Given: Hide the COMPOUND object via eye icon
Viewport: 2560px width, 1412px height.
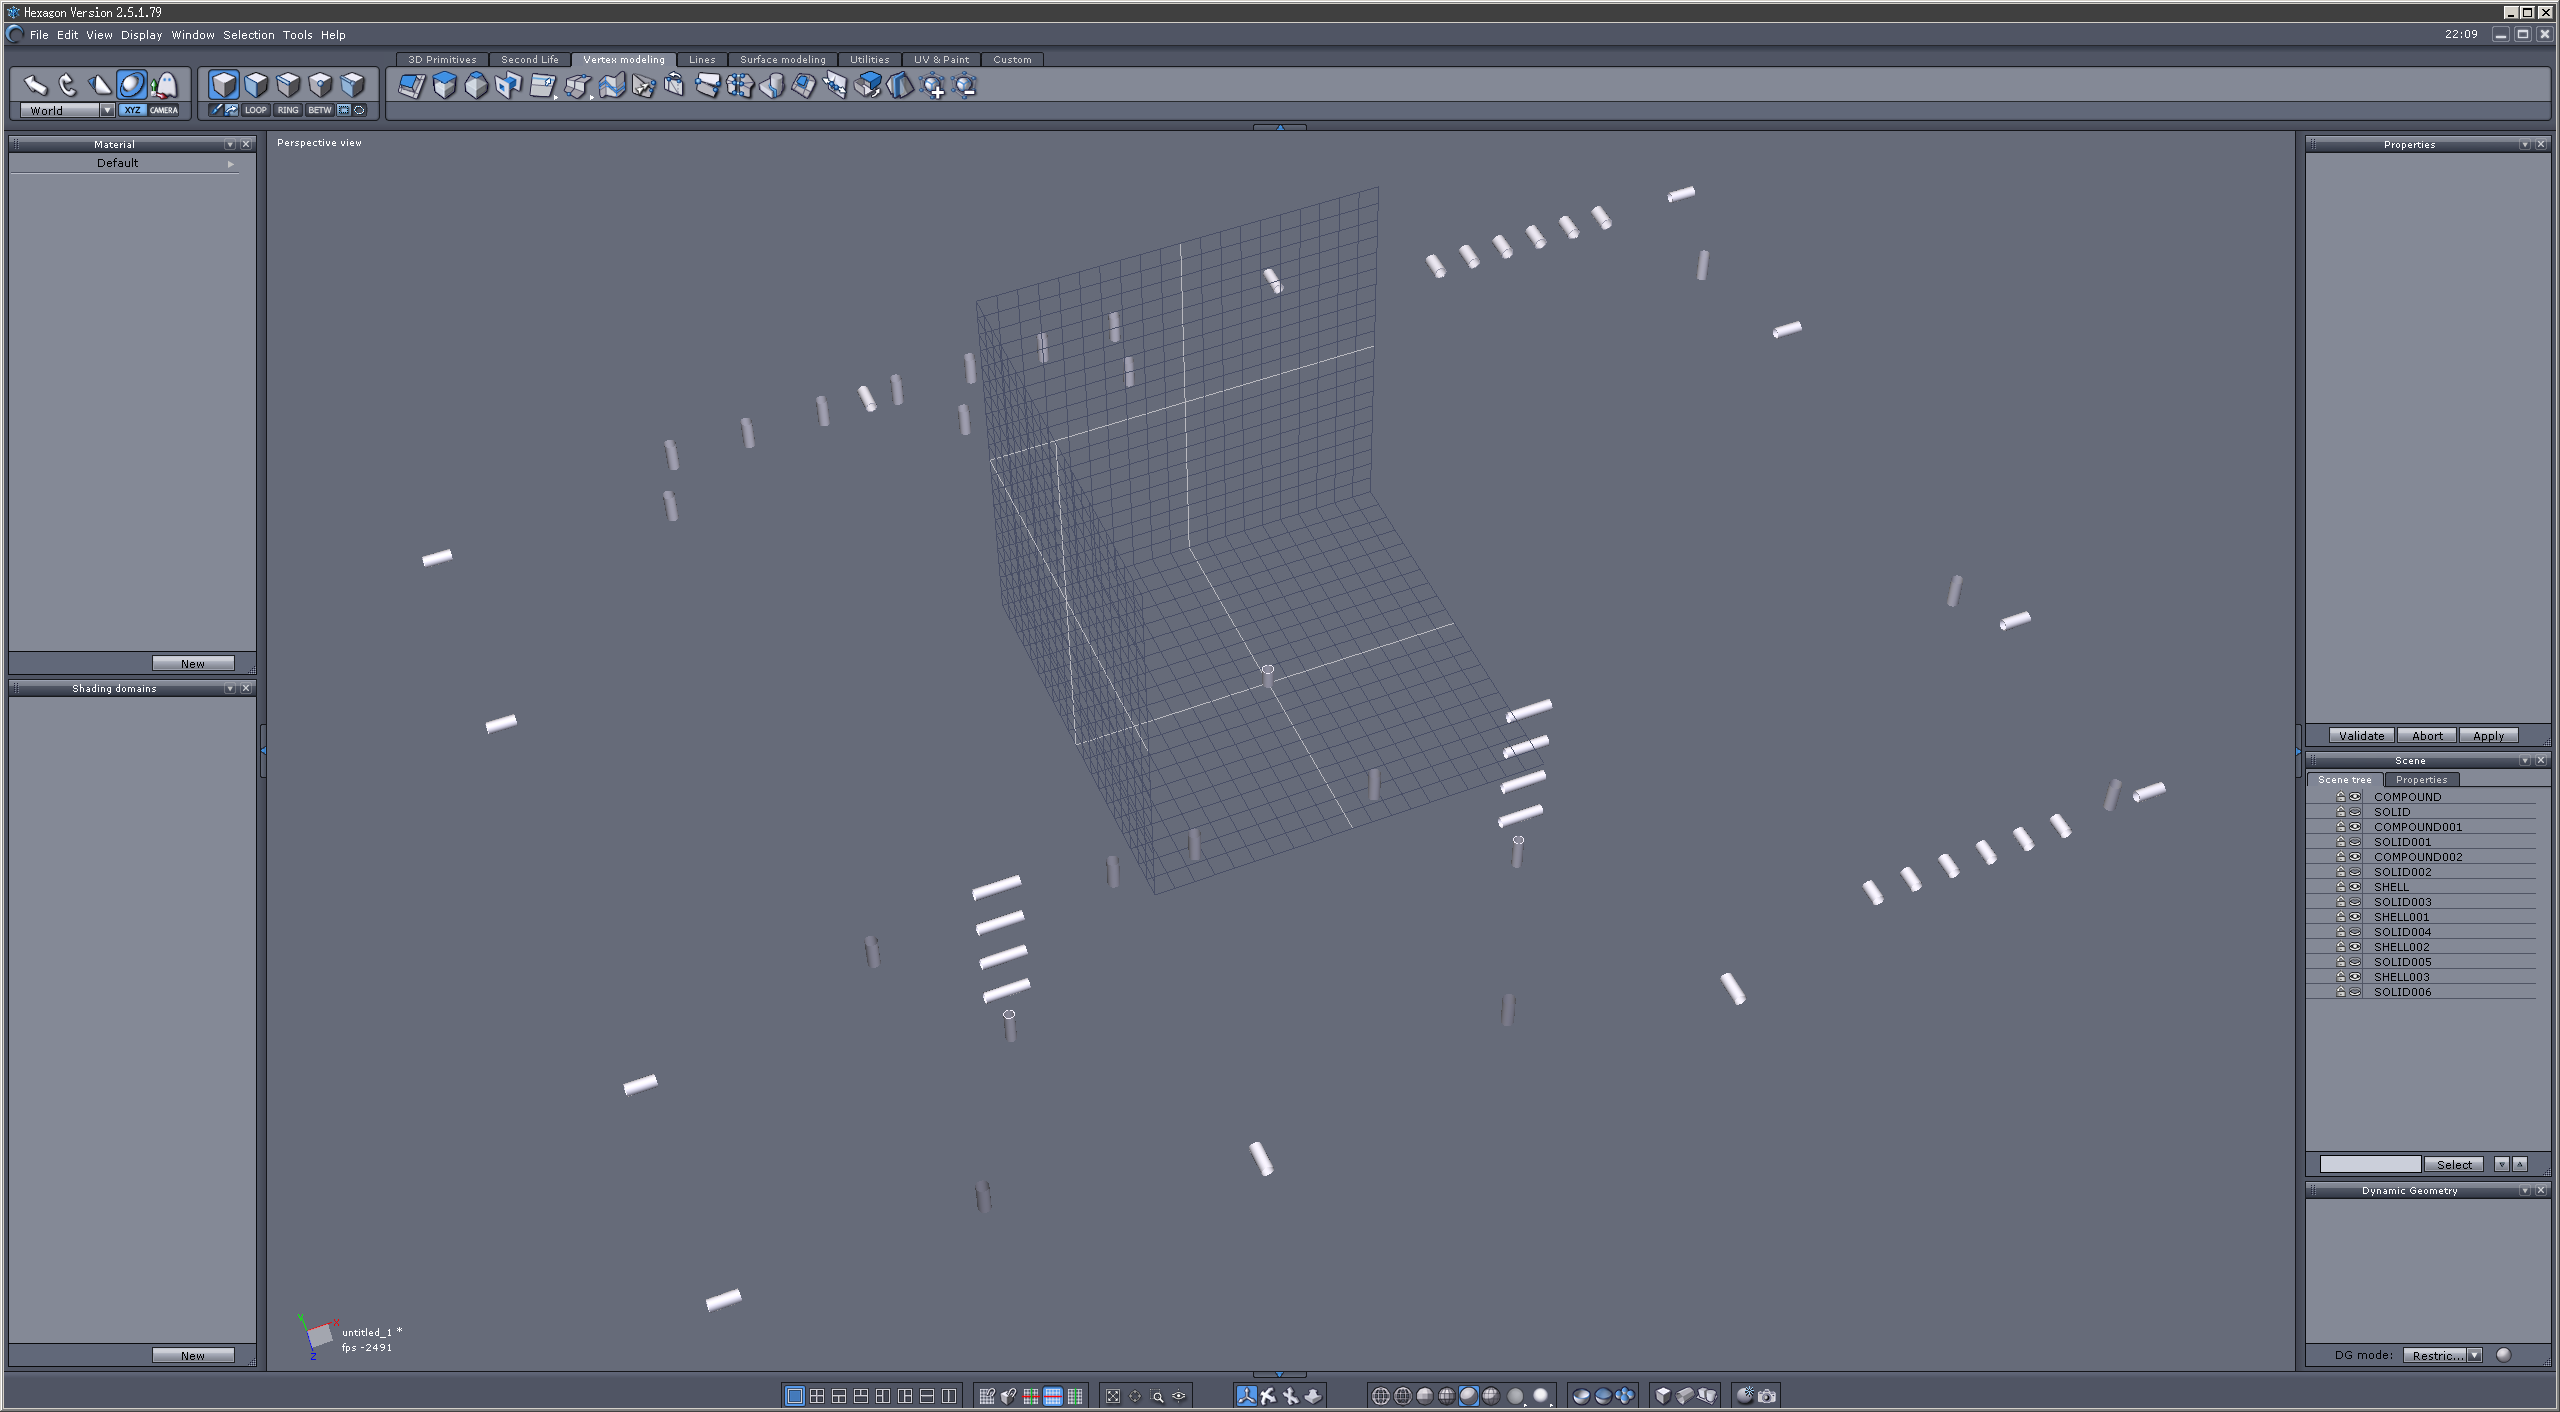Looking at the screenshot, I should pos(2355,797).
